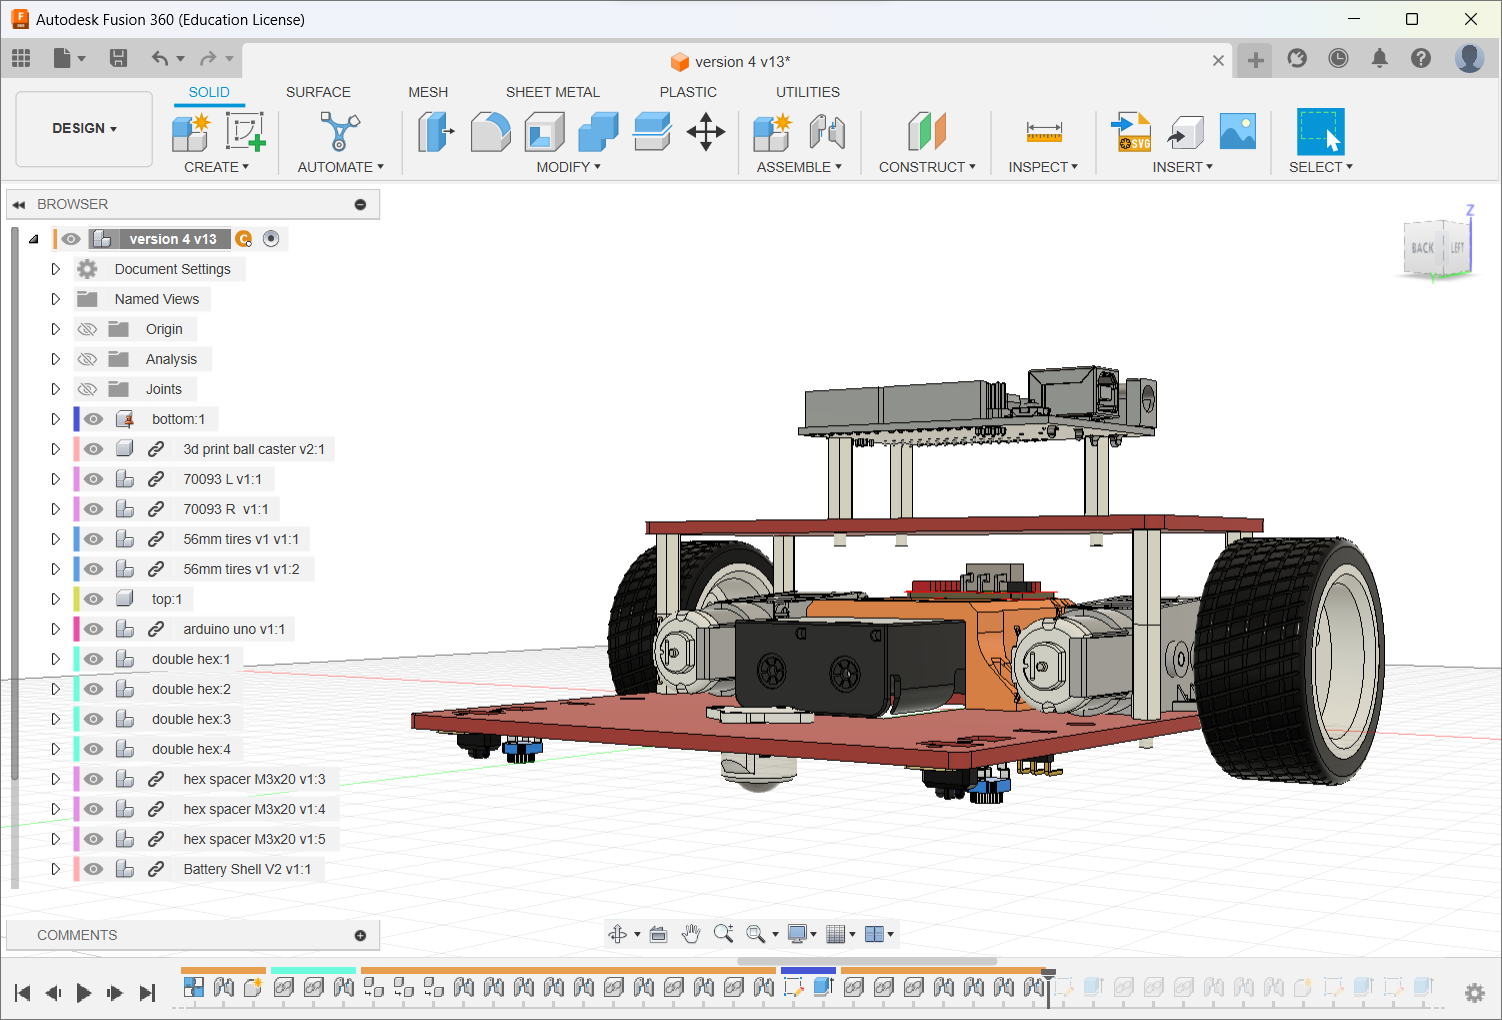Select the Press Pull tool
The width and height of the screenshot is (1502, 1020).
point(435,132)
